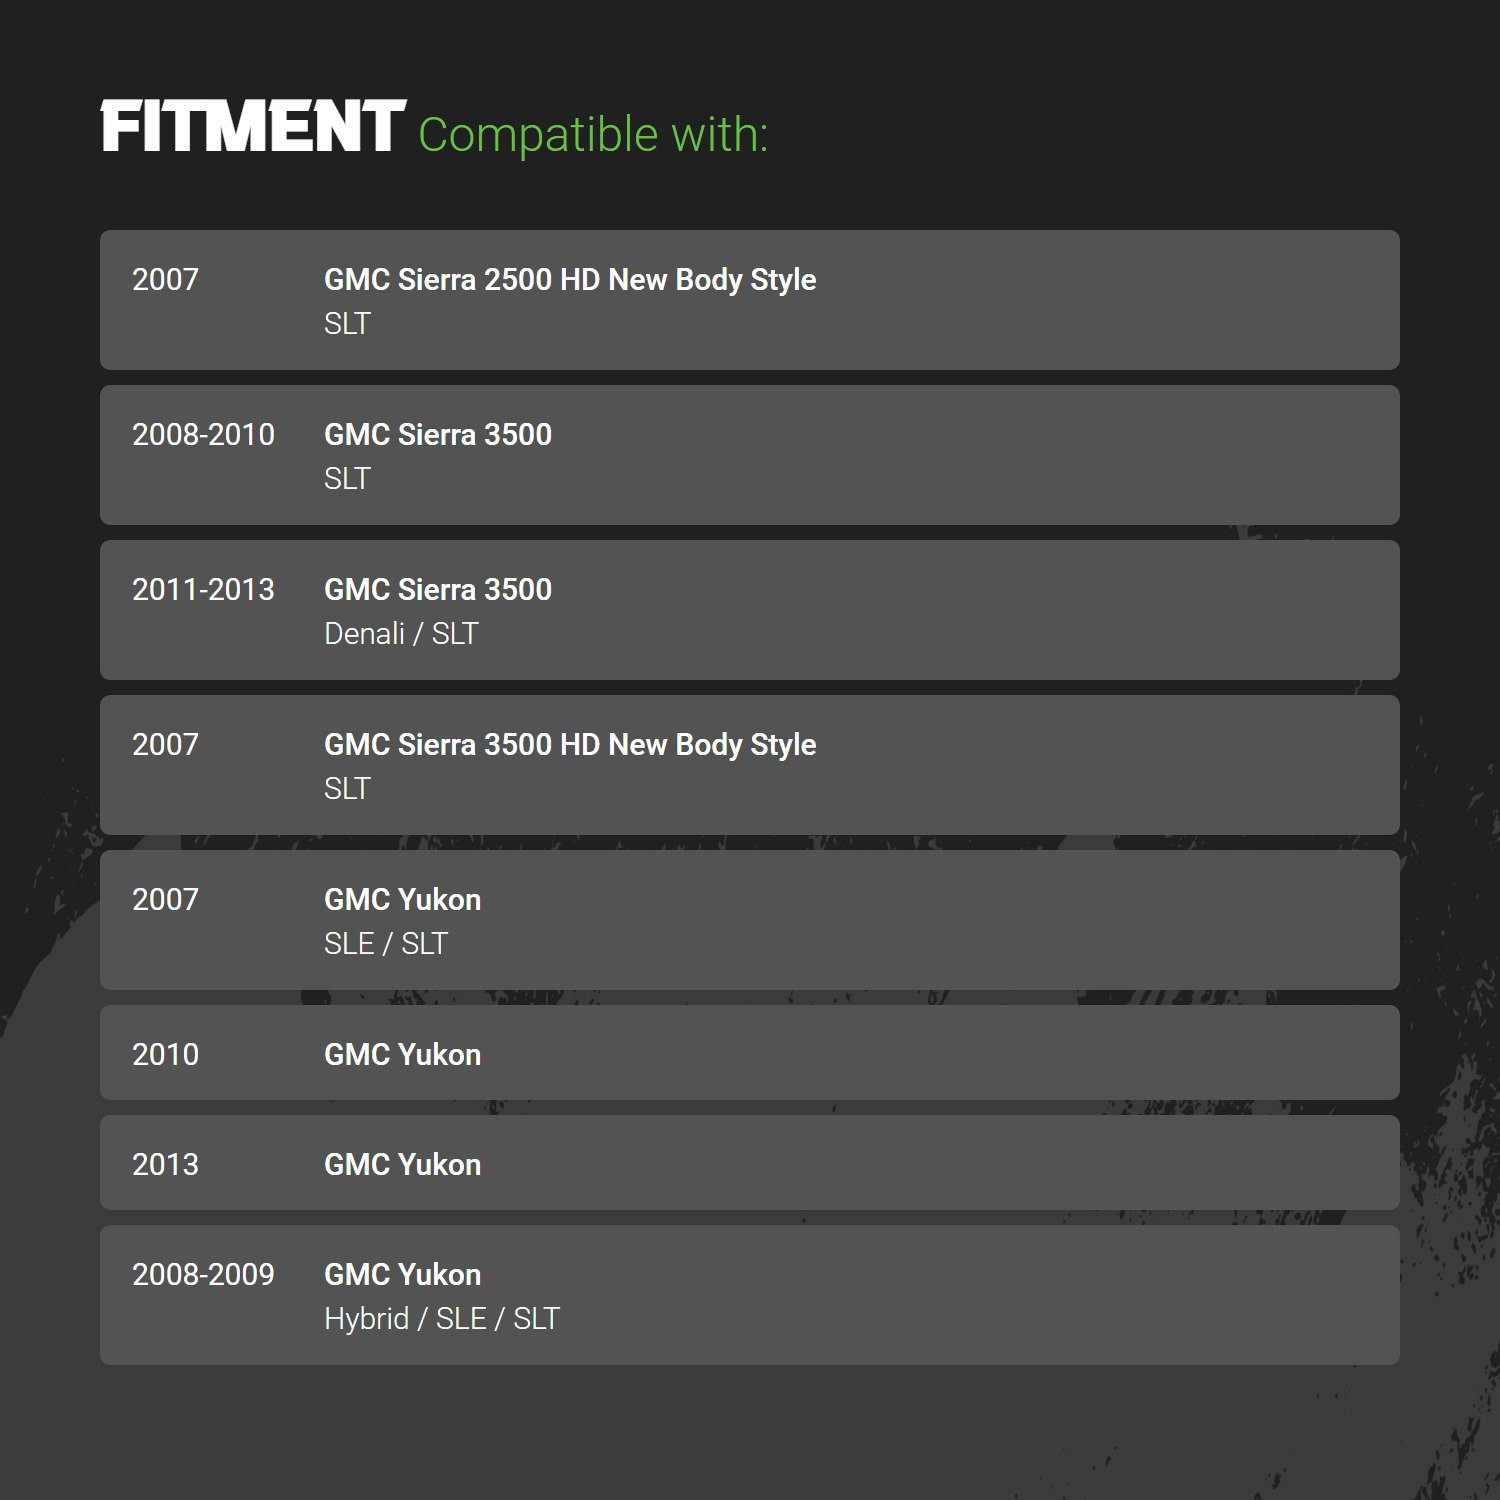The image size is (1500, 1500).
Task: Click the 'SLE / SLT' trim text
Action: point(386,944)
